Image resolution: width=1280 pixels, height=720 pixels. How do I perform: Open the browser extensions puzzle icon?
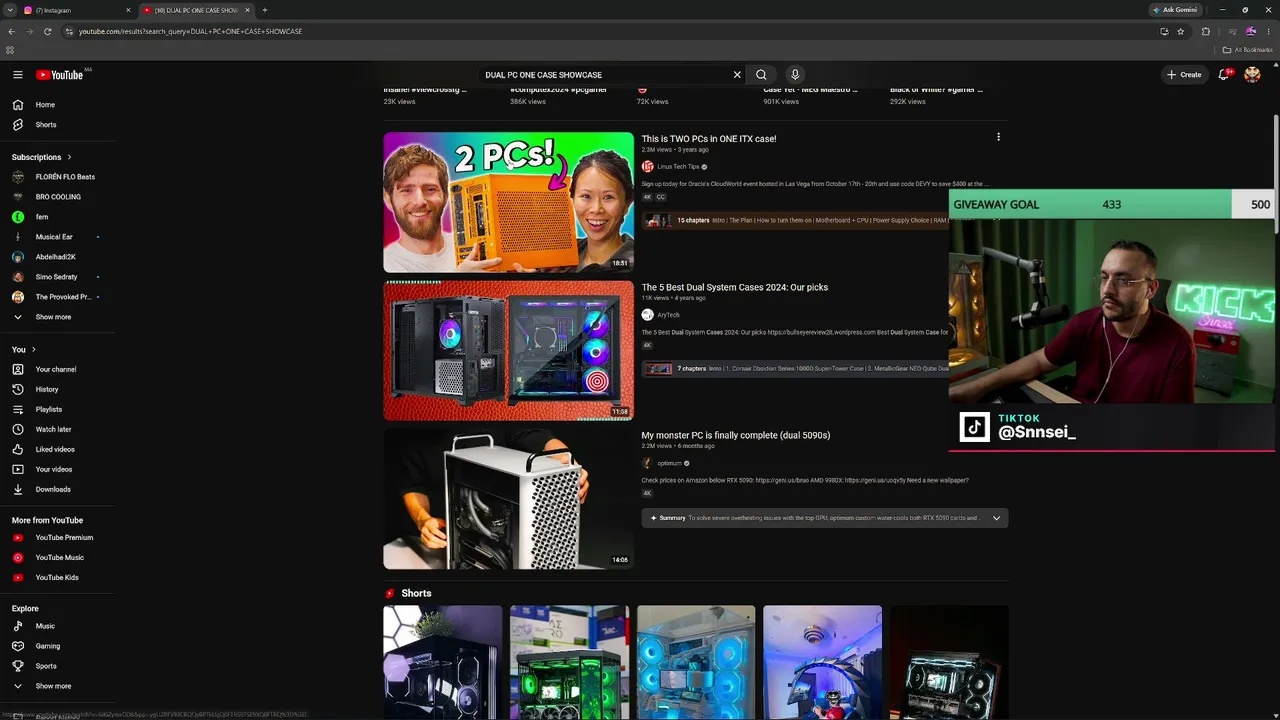1205,31
